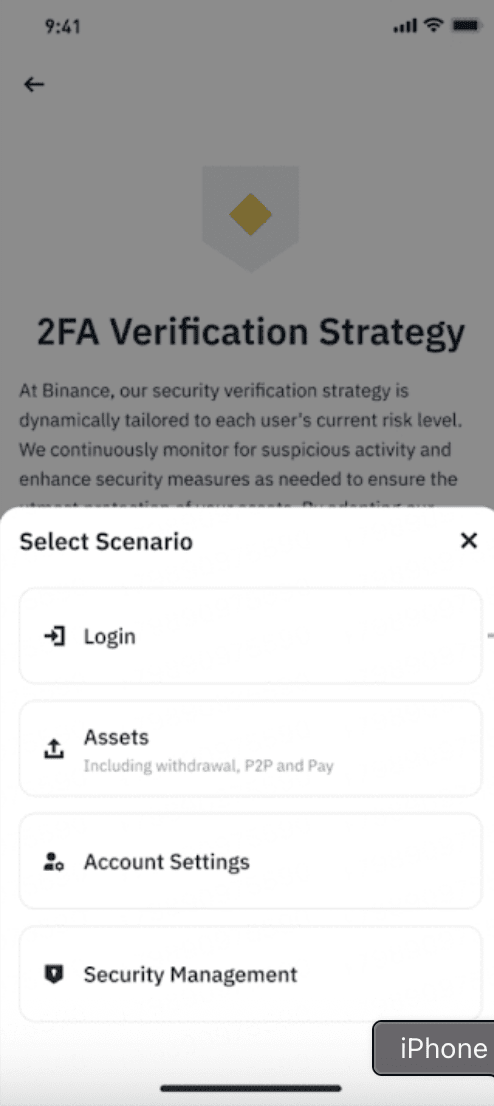Tap the Binance shield logo
Image resolution: width=494 pixels, height=1106 pixels.
coord(251,218)
